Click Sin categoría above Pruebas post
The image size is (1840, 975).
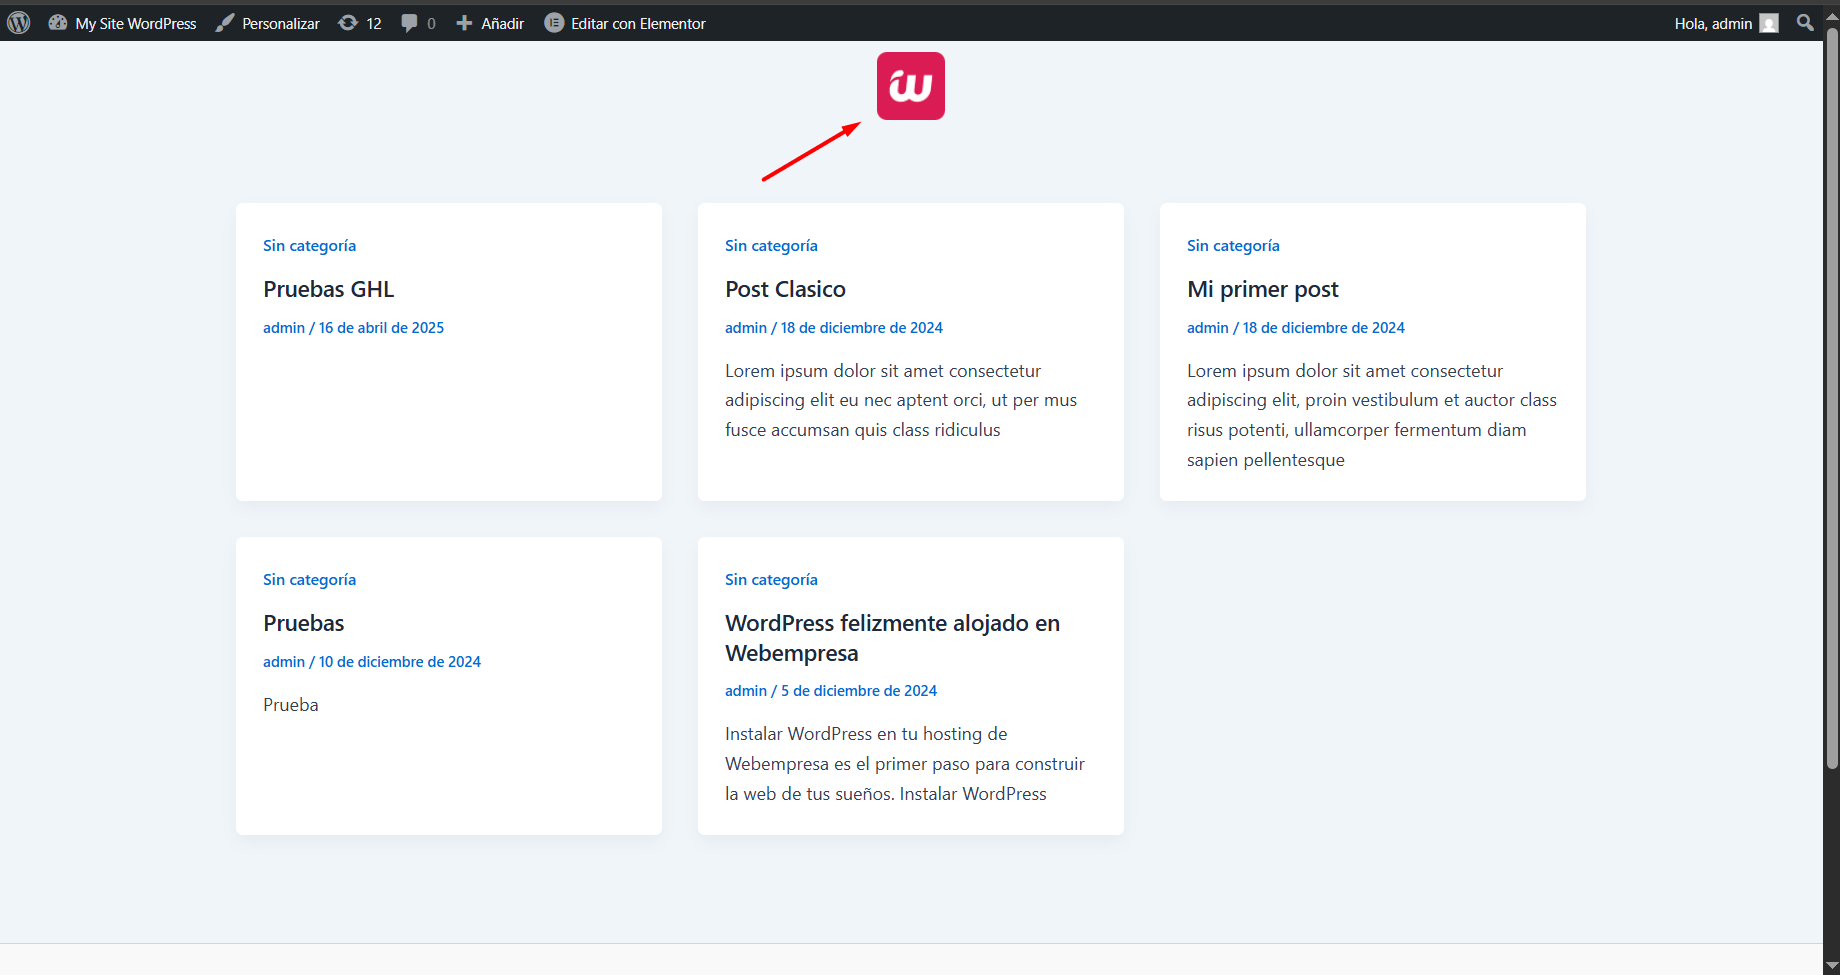310,580
